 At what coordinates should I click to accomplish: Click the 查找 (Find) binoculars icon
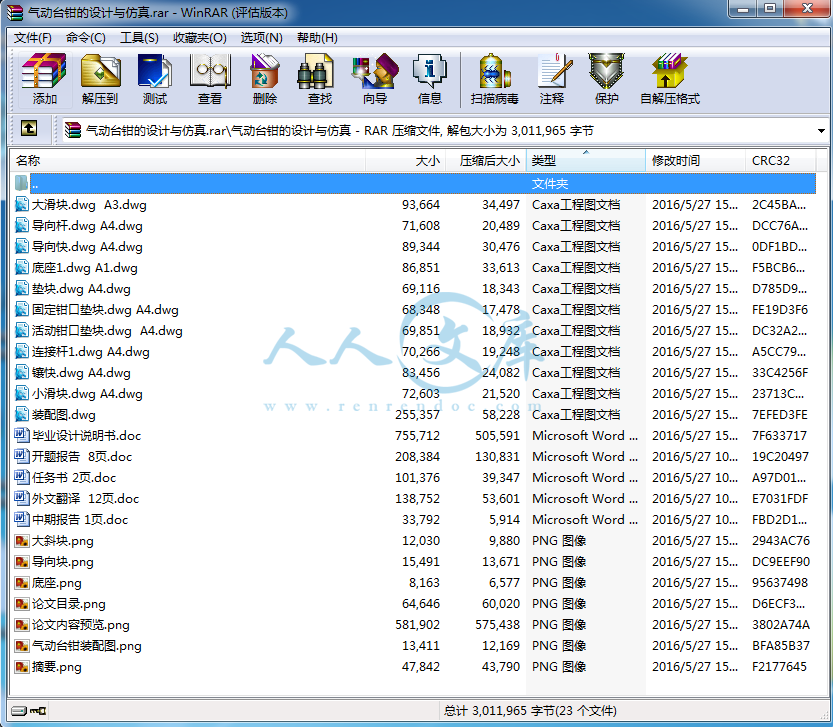point(320,79)
